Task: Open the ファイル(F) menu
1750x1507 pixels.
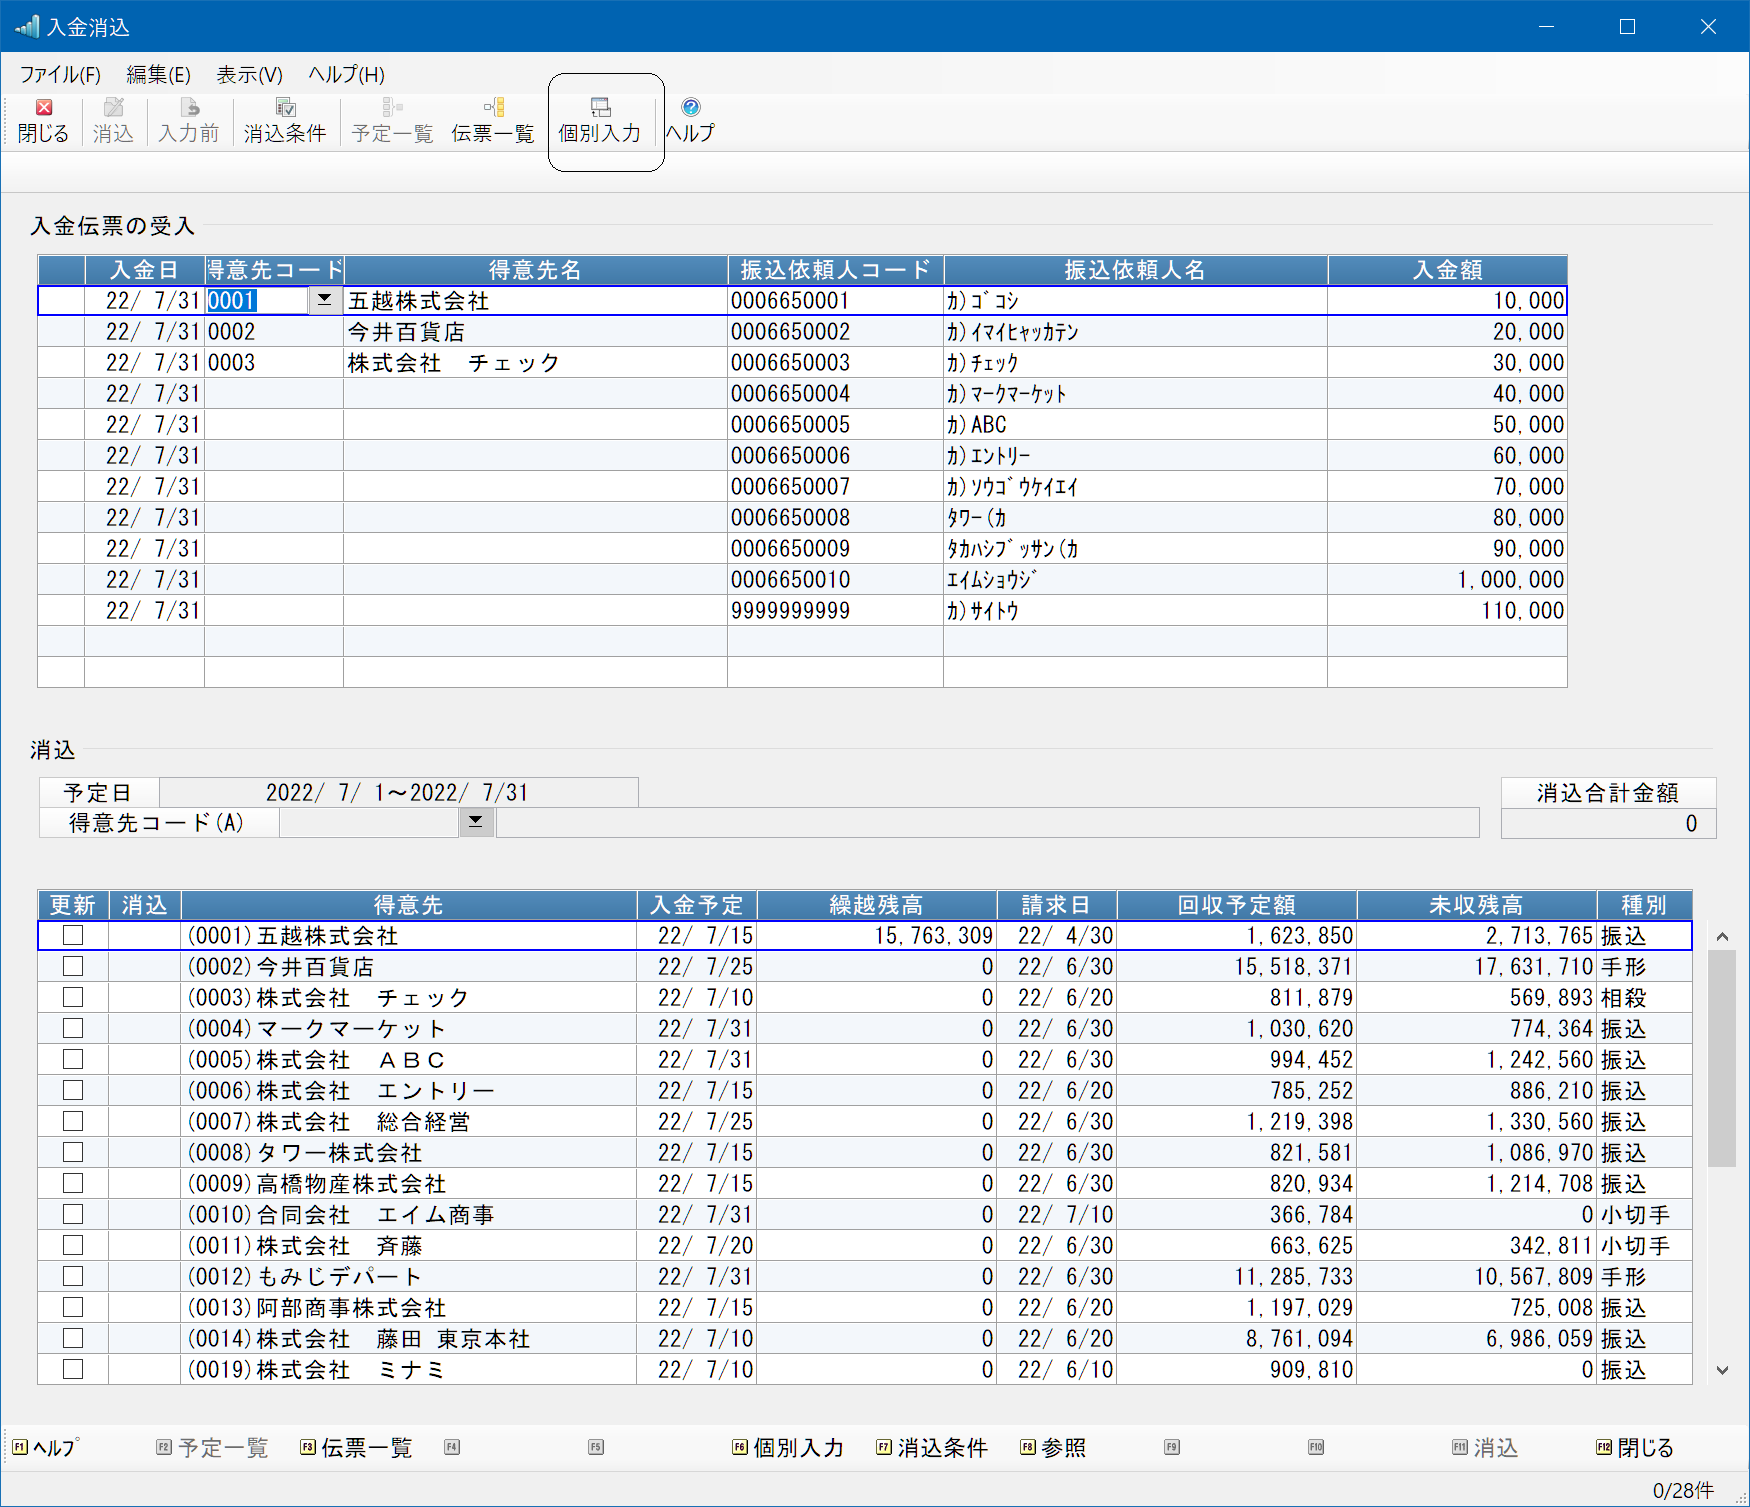Action: pos(60,75)
